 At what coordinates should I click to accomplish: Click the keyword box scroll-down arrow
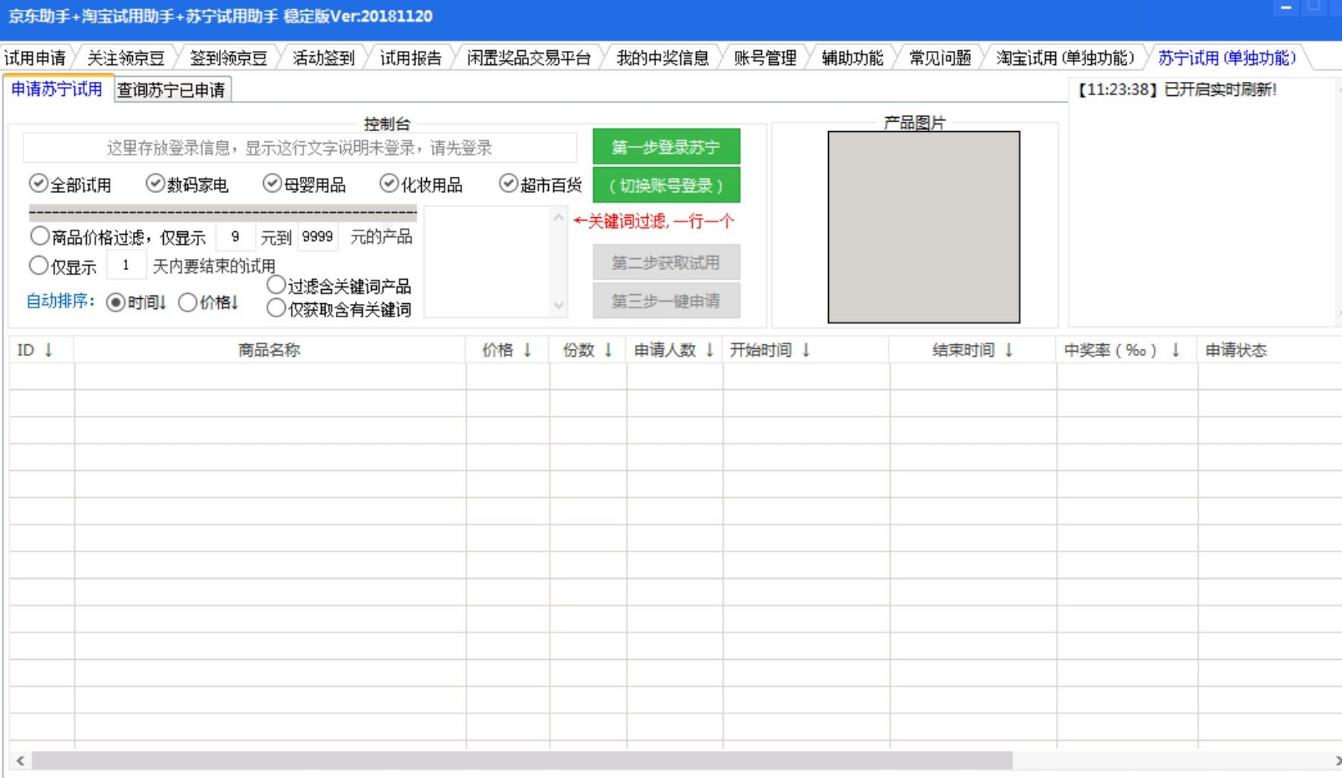[559, 306]
